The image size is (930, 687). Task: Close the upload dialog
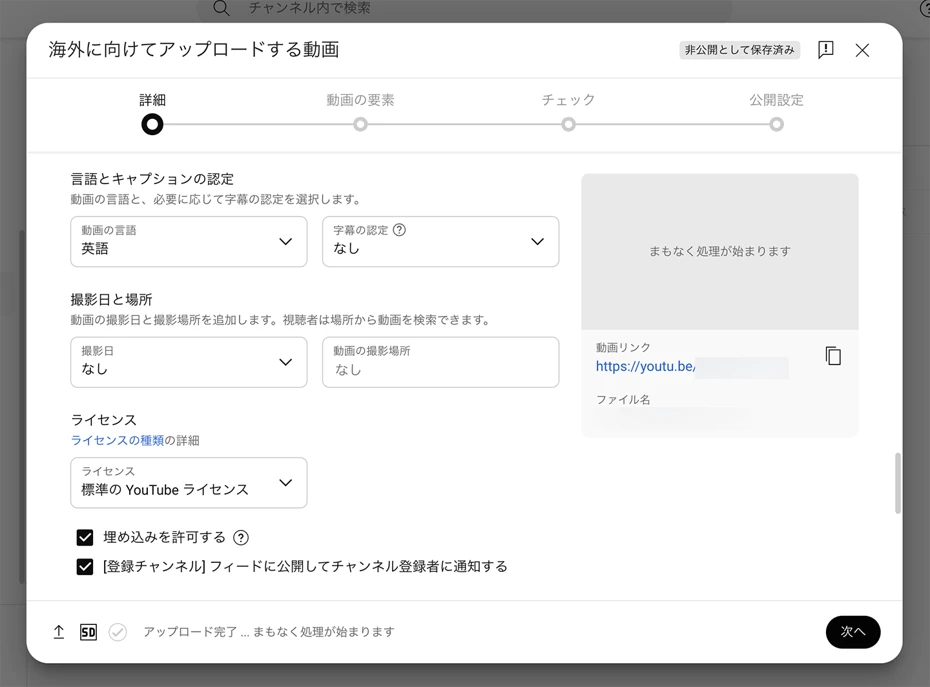(862, 50)
